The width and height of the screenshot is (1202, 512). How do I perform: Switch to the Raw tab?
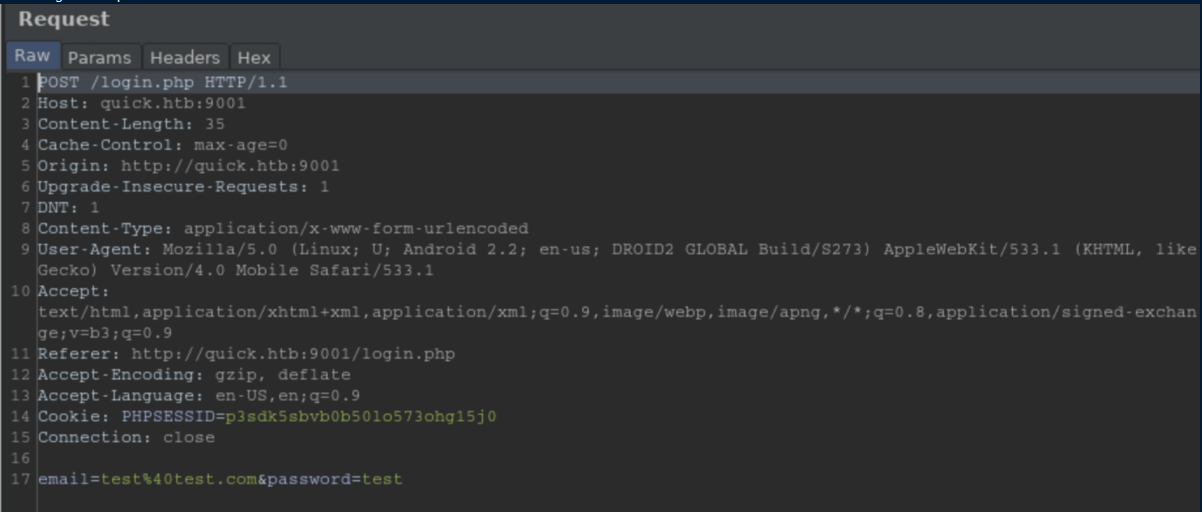[x=32, y=56]
